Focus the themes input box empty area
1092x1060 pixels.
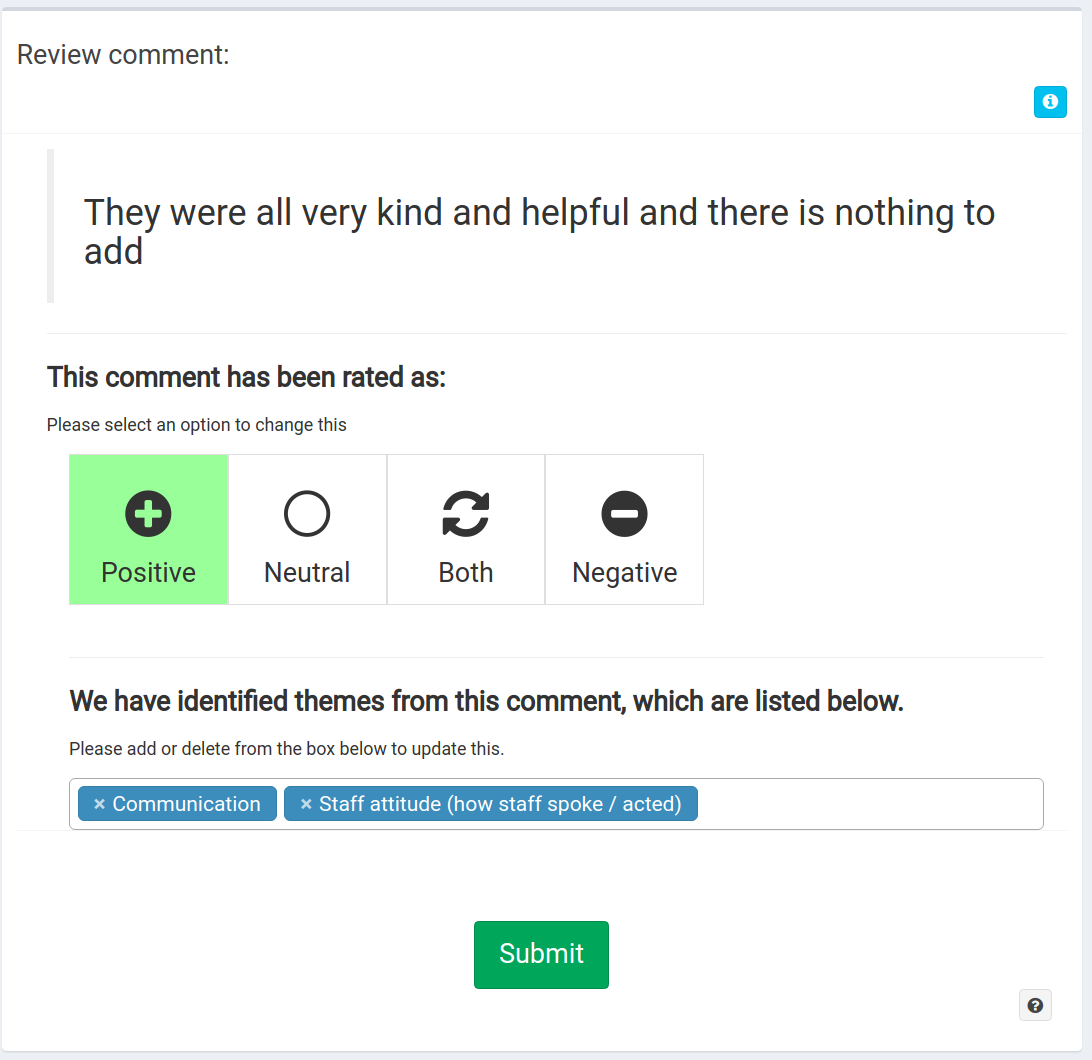tap(869, 804)
